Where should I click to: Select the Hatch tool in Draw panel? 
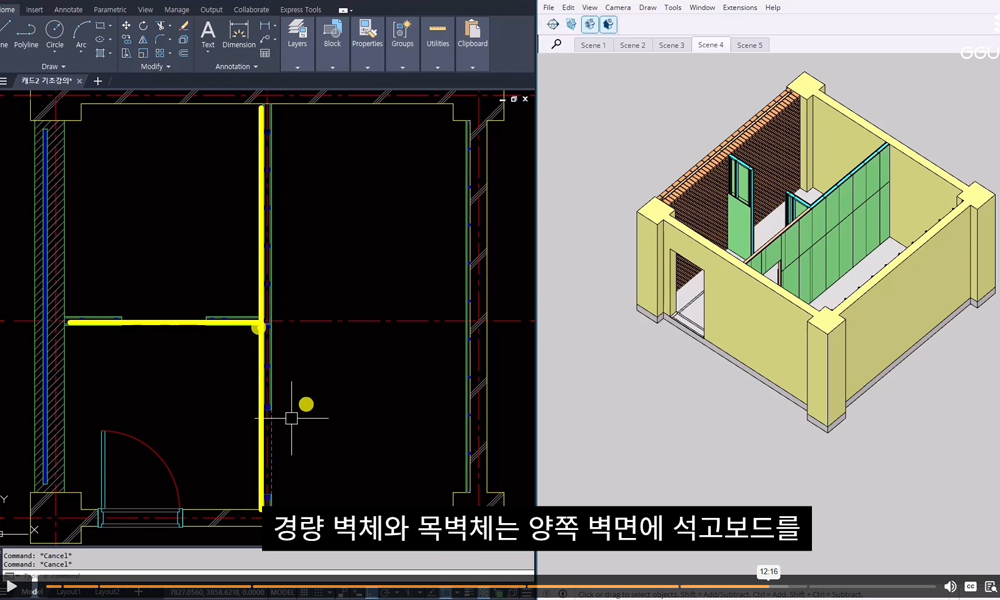point(100,54)
